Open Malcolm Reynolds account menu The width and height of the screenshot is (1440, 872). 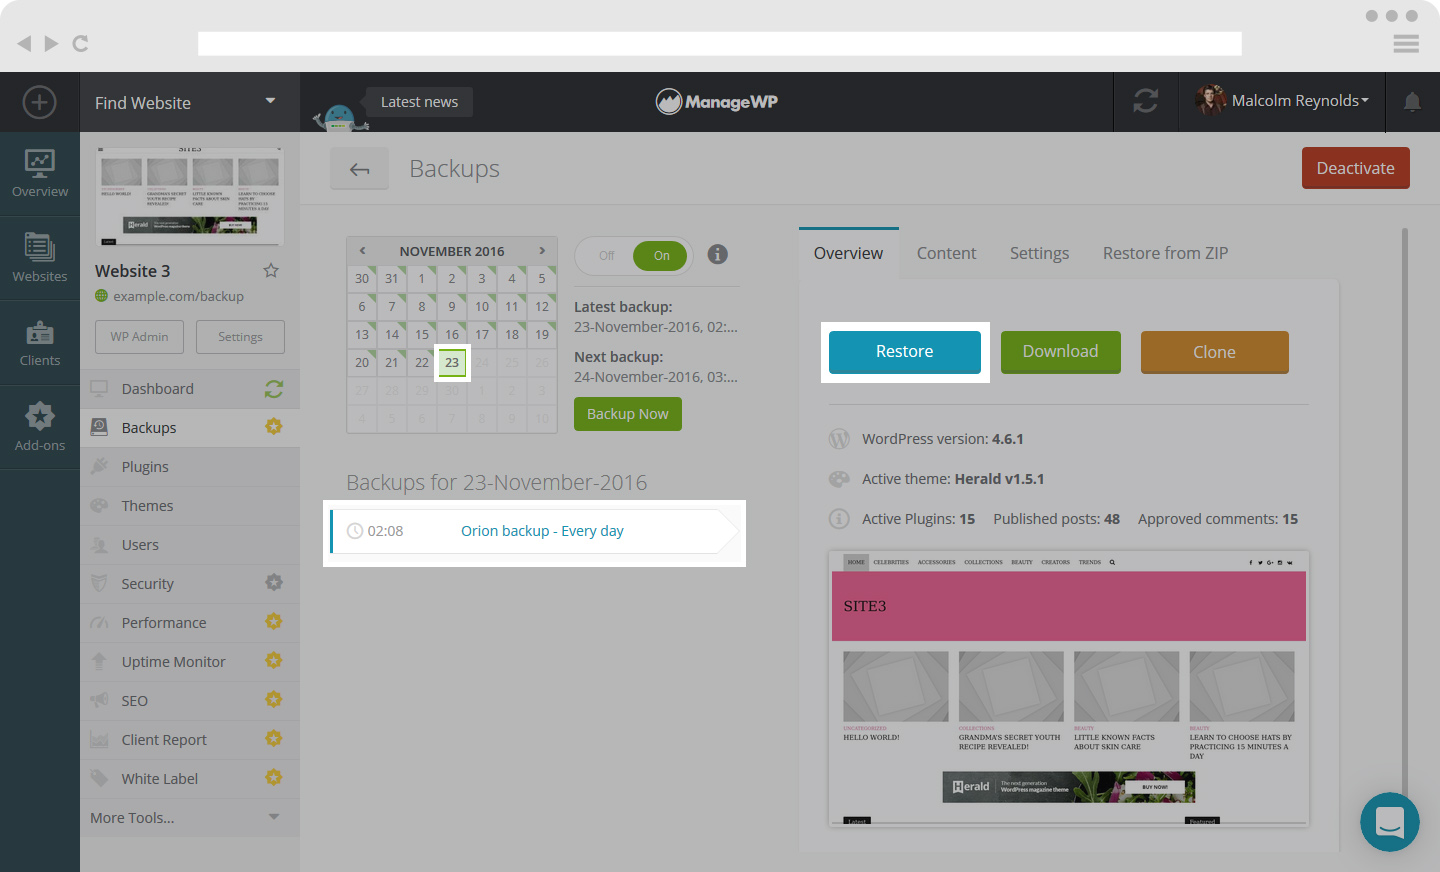[x=1282, y=101]
